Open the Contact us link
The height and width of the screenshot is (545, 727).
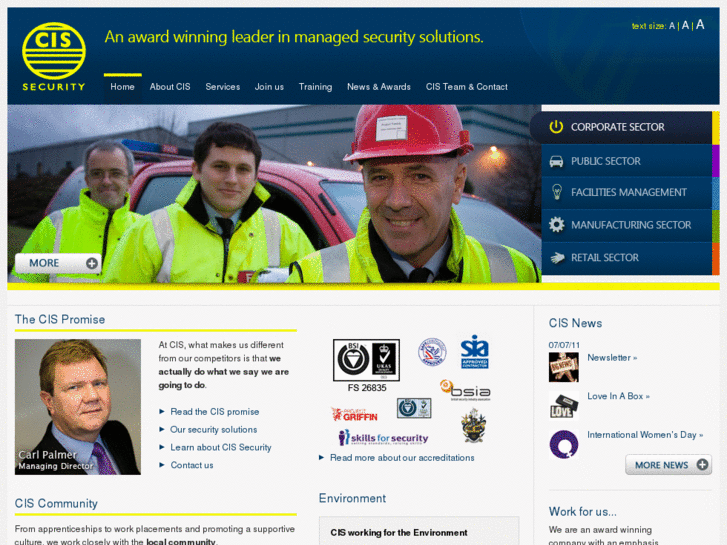pyautogui.click(x=192, y=465)
